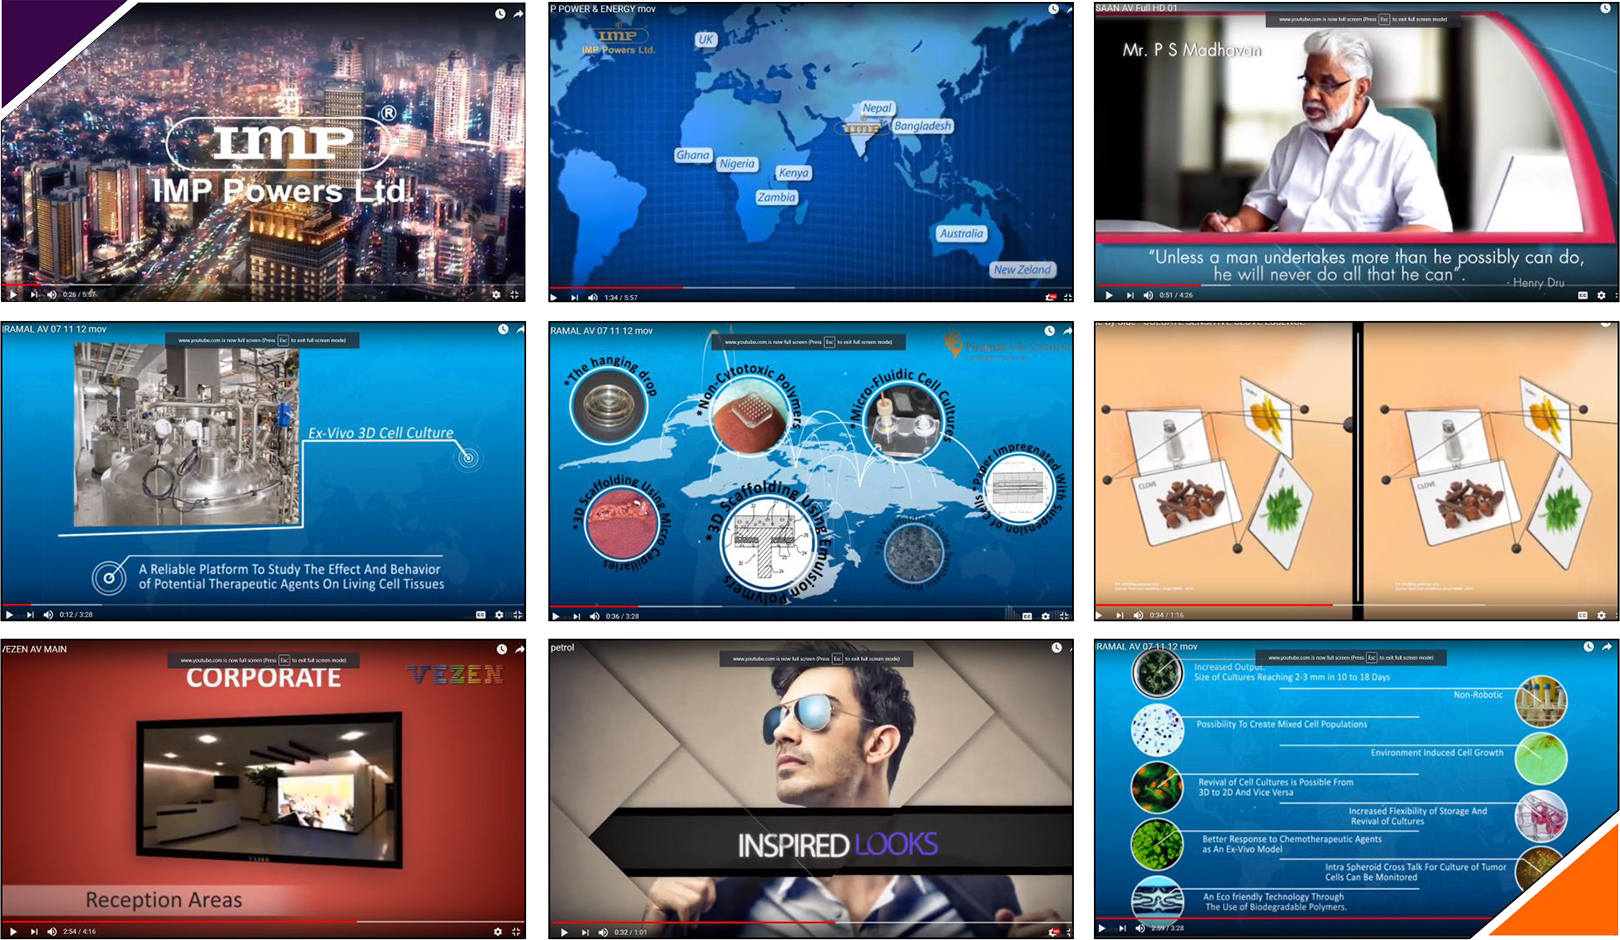Skip to next in hanging drop scaffolding video

(576, 616)
